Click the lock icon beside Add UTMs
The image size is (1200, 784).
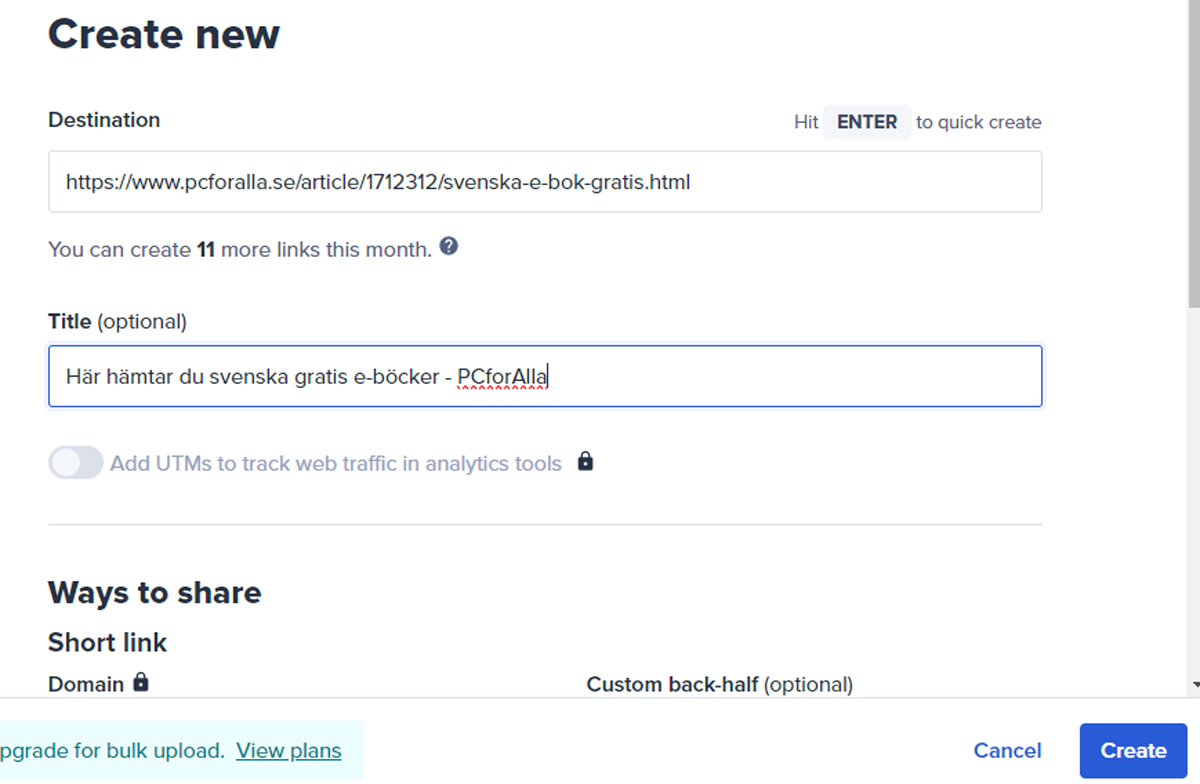(x=586, y=462)
